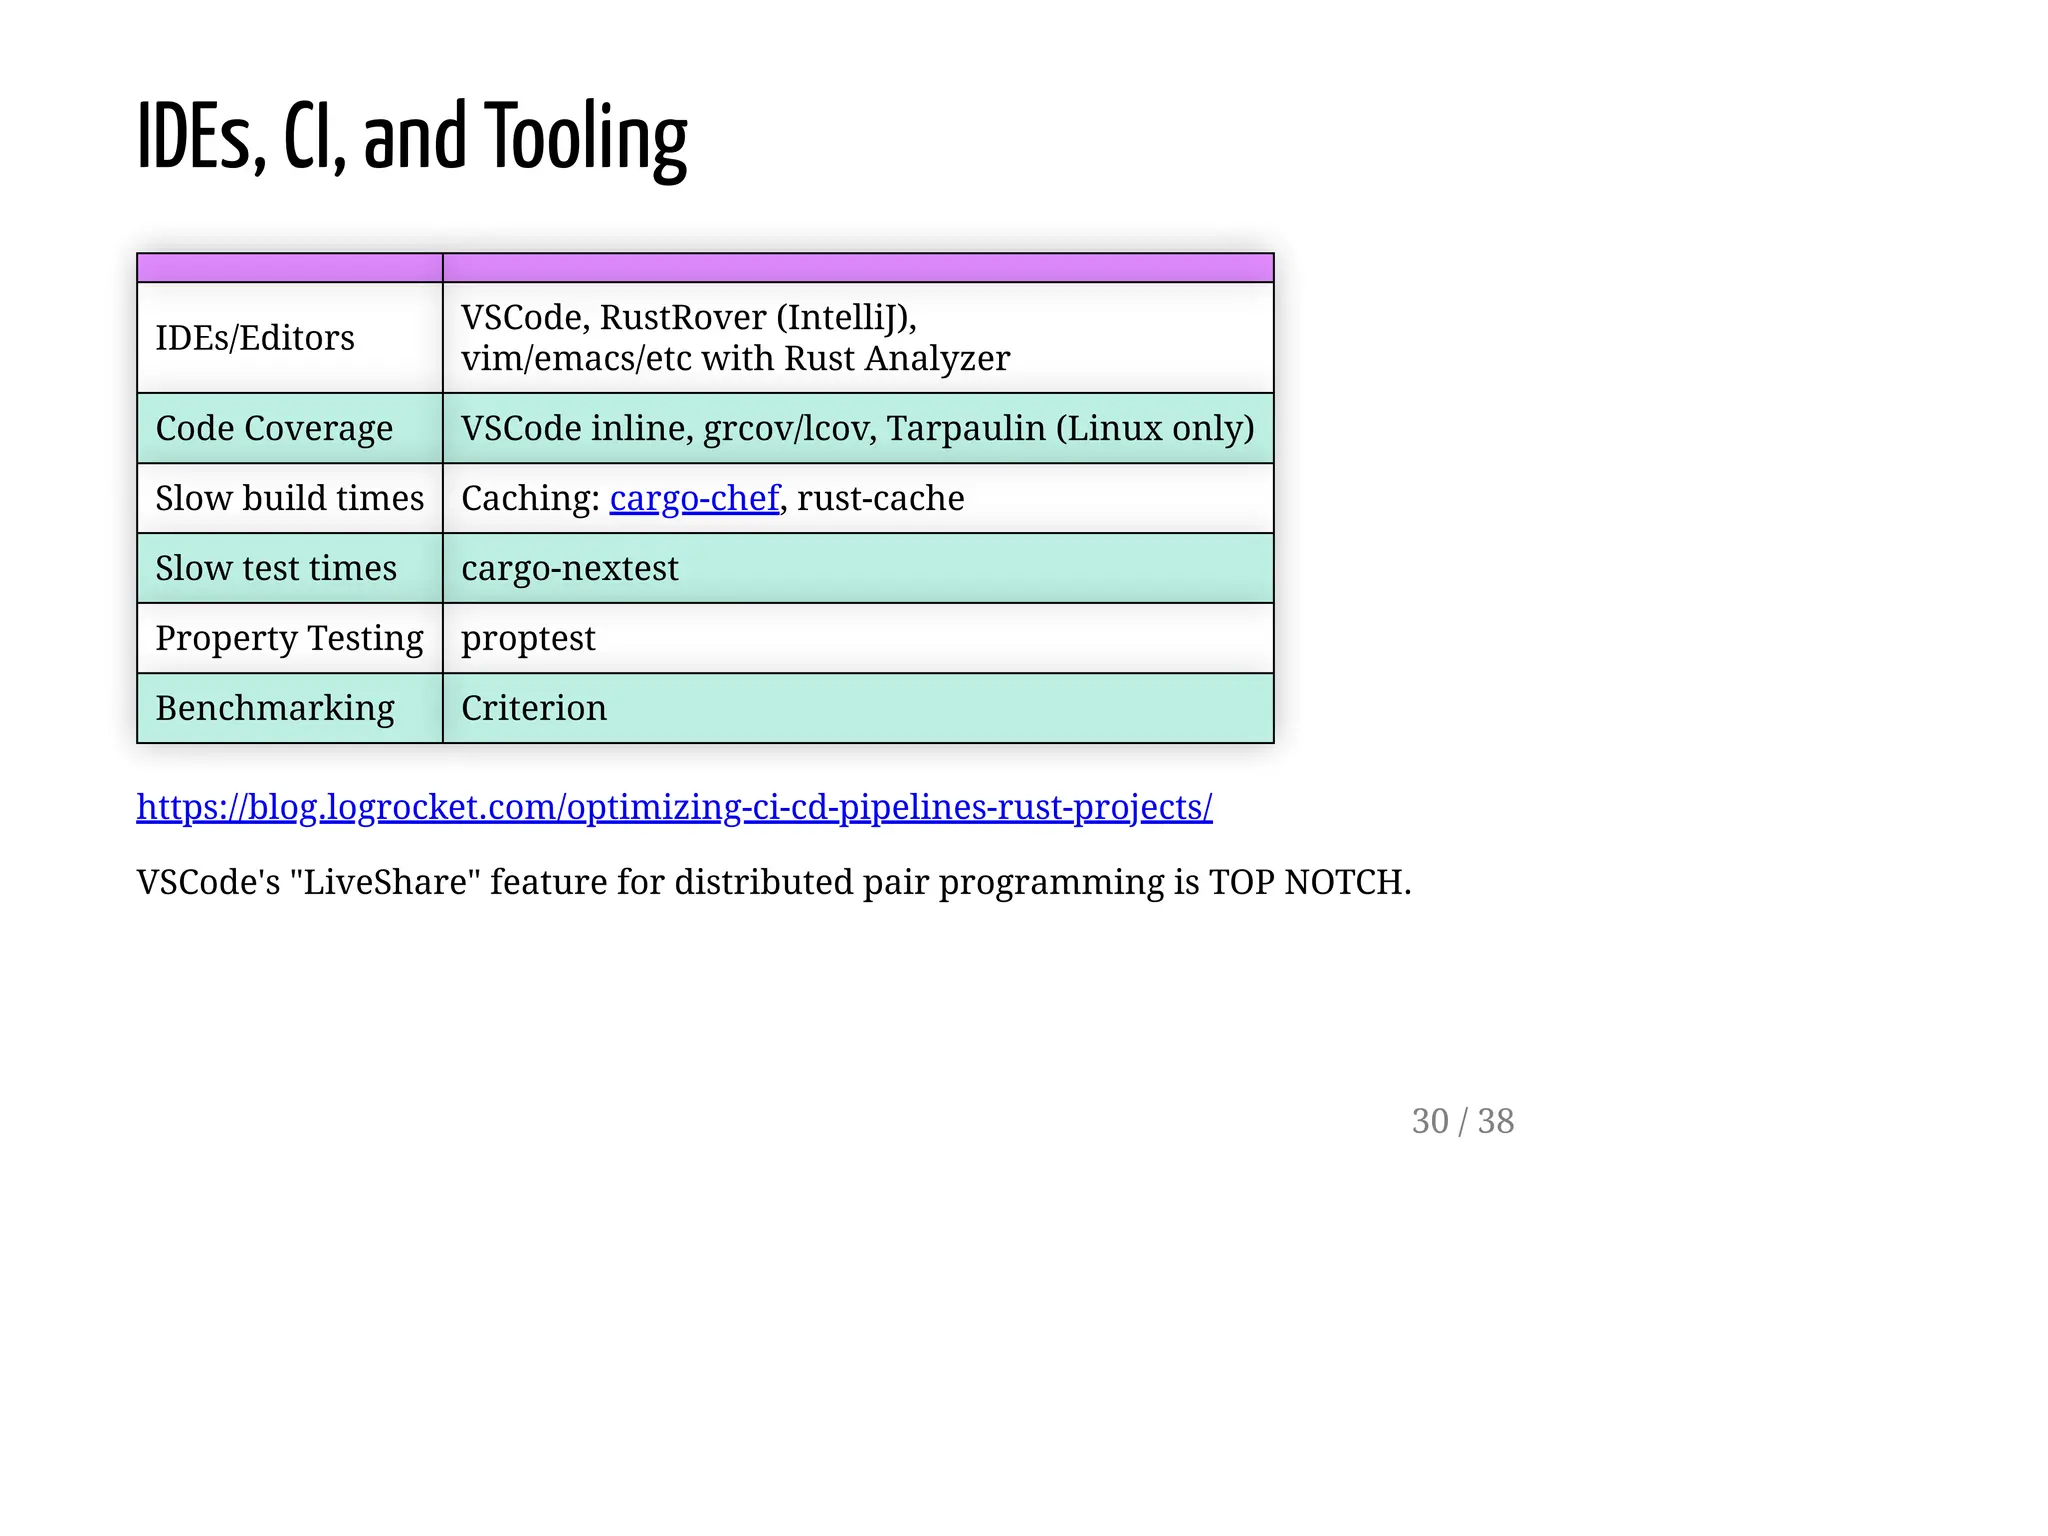
Task: Click the 'vim/emacs/etc with Rust Analyzer' line
Action: tap(735, 358)
